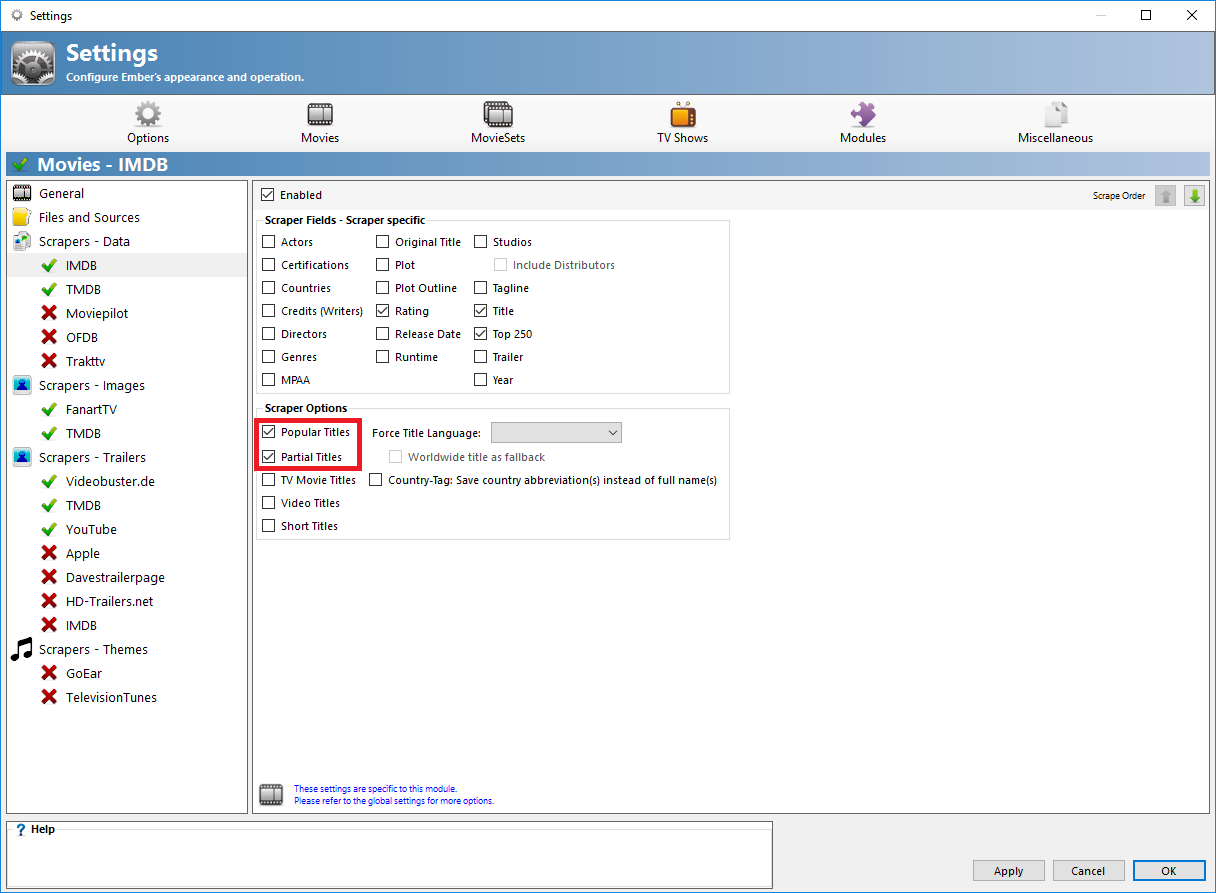This screenshot has width=1216, height=893.
Task: Move scraper order up with gray arrow
Action: tap(1165, 196)
